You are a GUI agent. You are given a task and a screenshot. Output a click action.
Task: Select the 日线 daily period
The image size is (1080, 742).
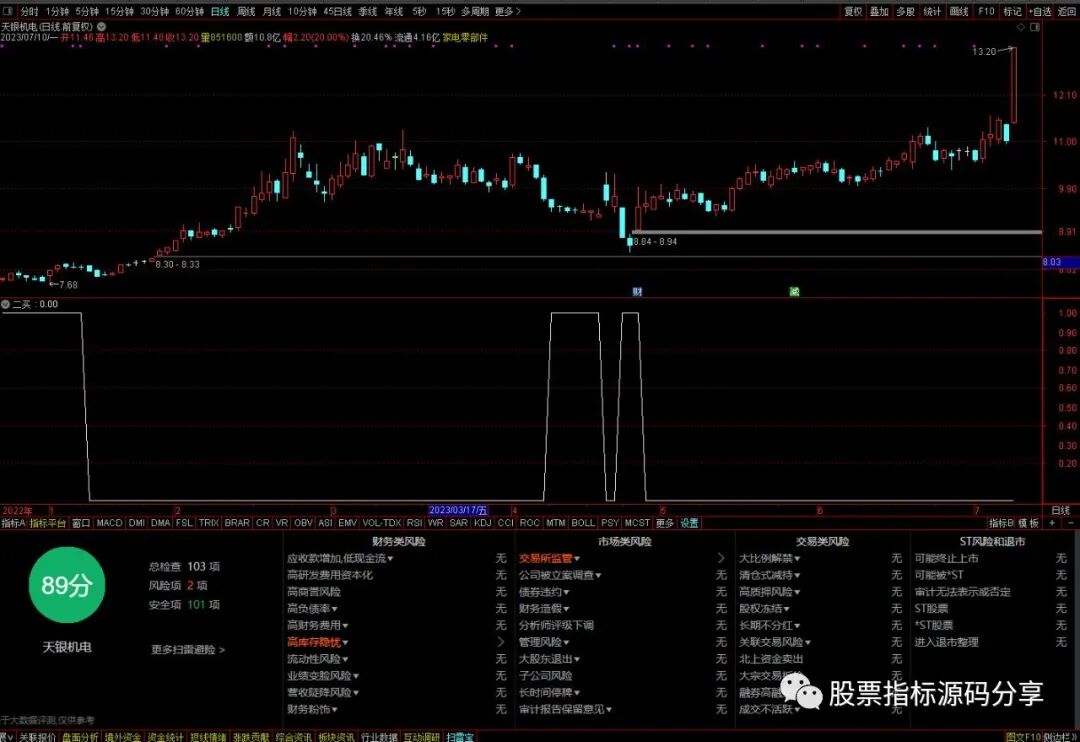220,11
